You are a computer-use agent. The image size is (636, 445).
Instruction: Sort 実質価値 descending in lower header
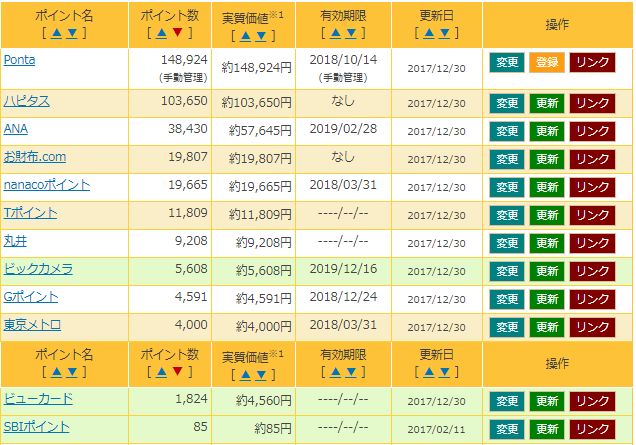[x=261, y=375]
